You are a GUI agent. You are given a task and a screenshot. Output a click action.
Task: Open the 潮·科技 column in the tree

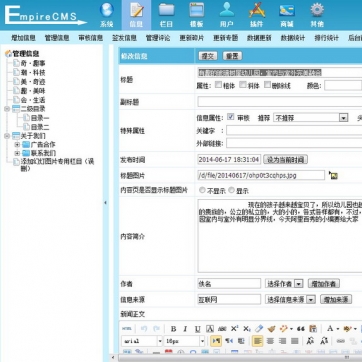click(33, 72)
